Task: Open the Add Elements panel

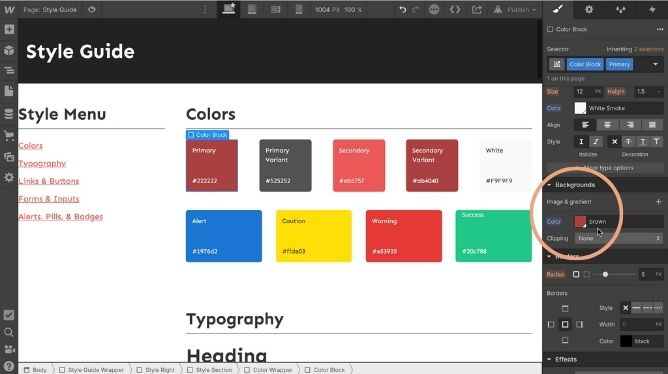Action: [9, 29]
